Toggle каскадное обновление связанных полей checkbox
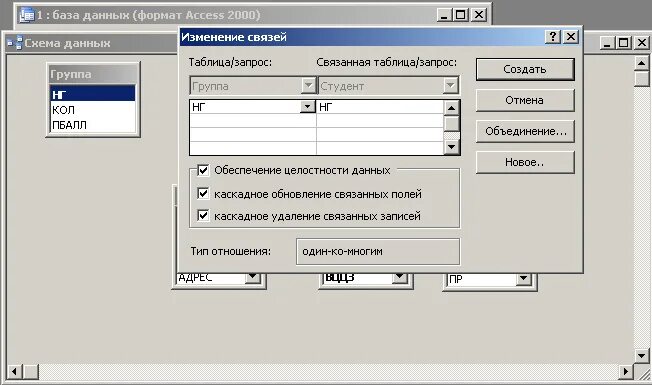Screen dimensions: 652x385 coord(203,193)
